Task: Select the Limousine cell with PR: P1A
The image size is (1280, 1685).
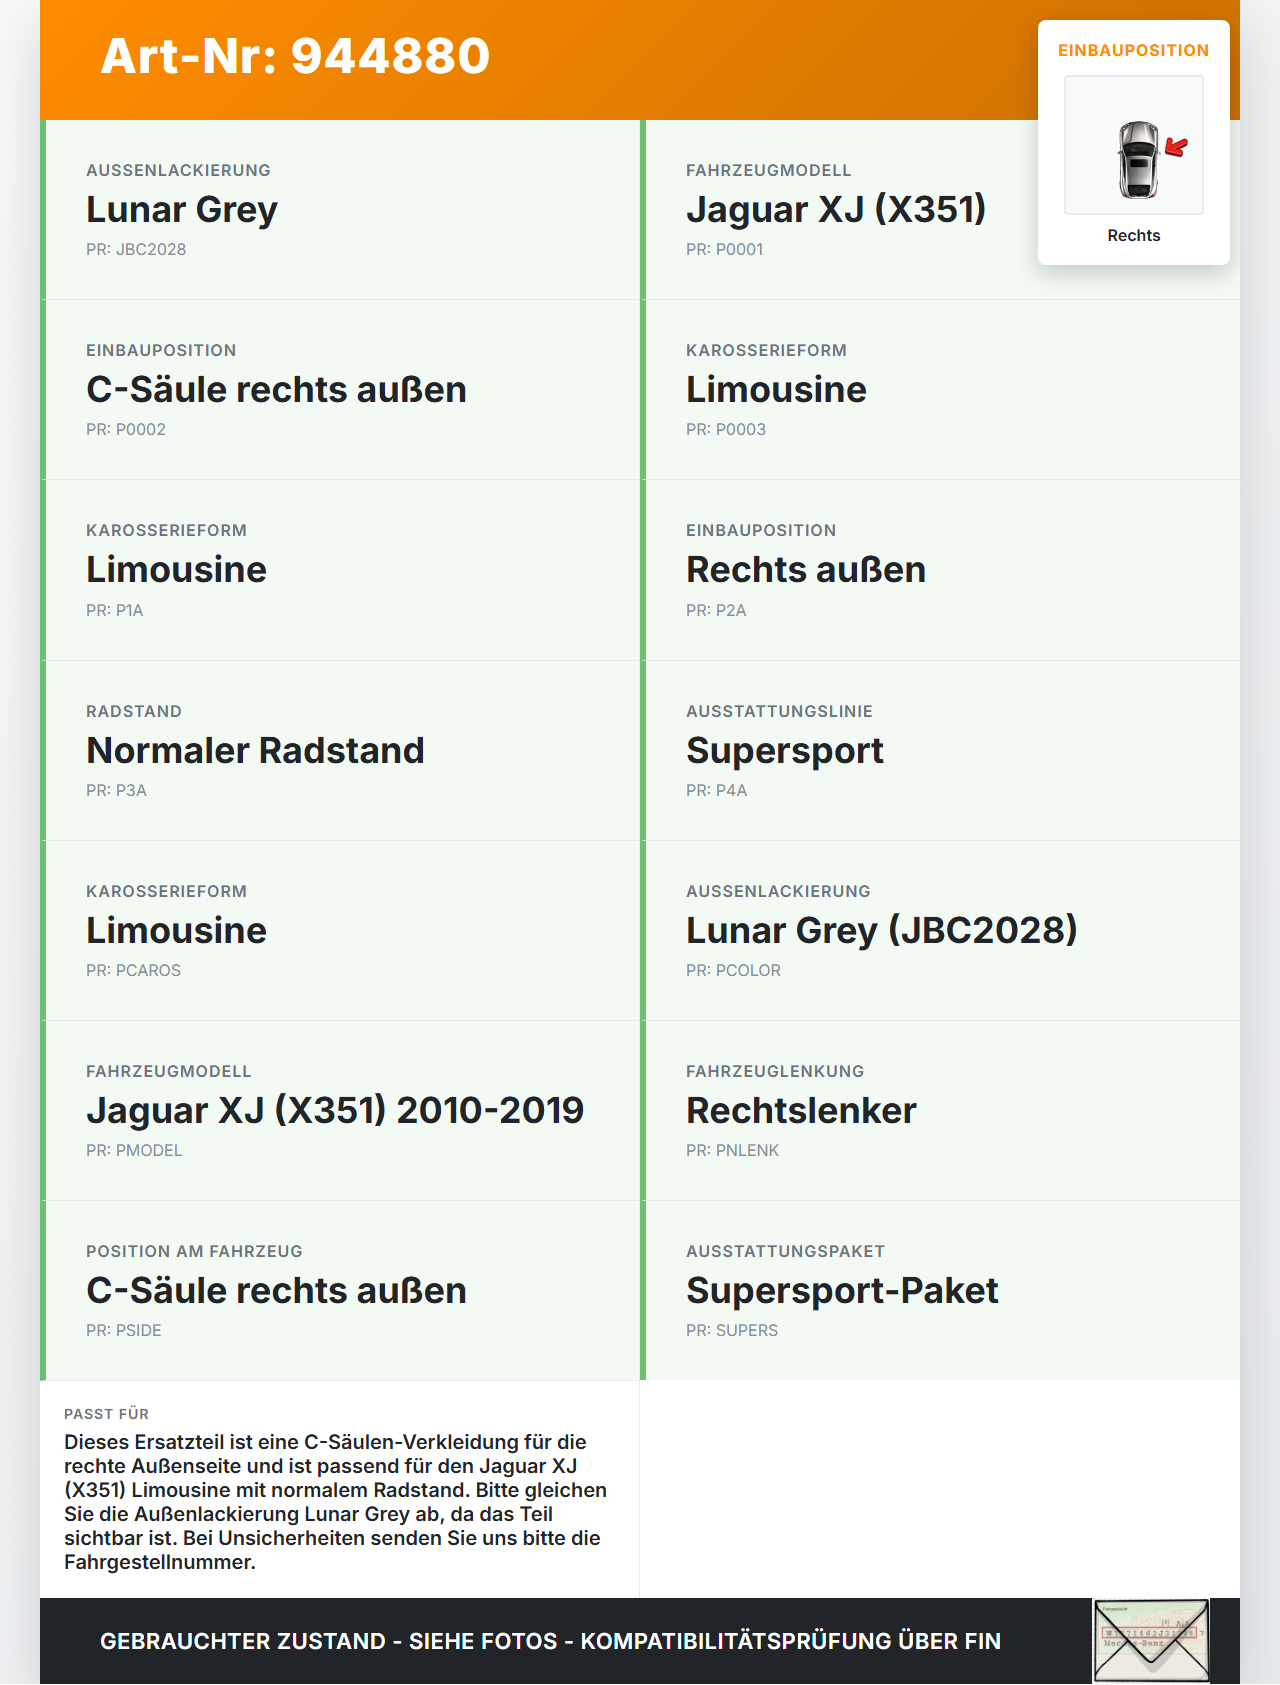Action: 340,570
